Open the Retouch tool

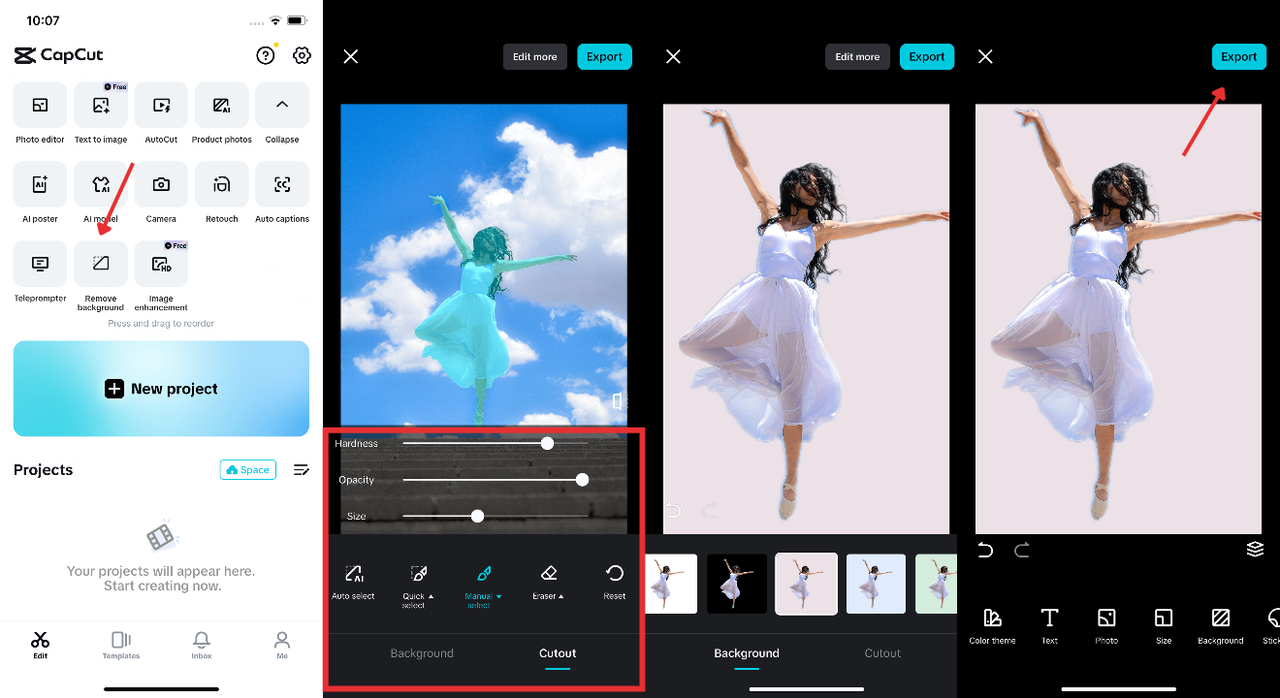[x=222, y=185]
